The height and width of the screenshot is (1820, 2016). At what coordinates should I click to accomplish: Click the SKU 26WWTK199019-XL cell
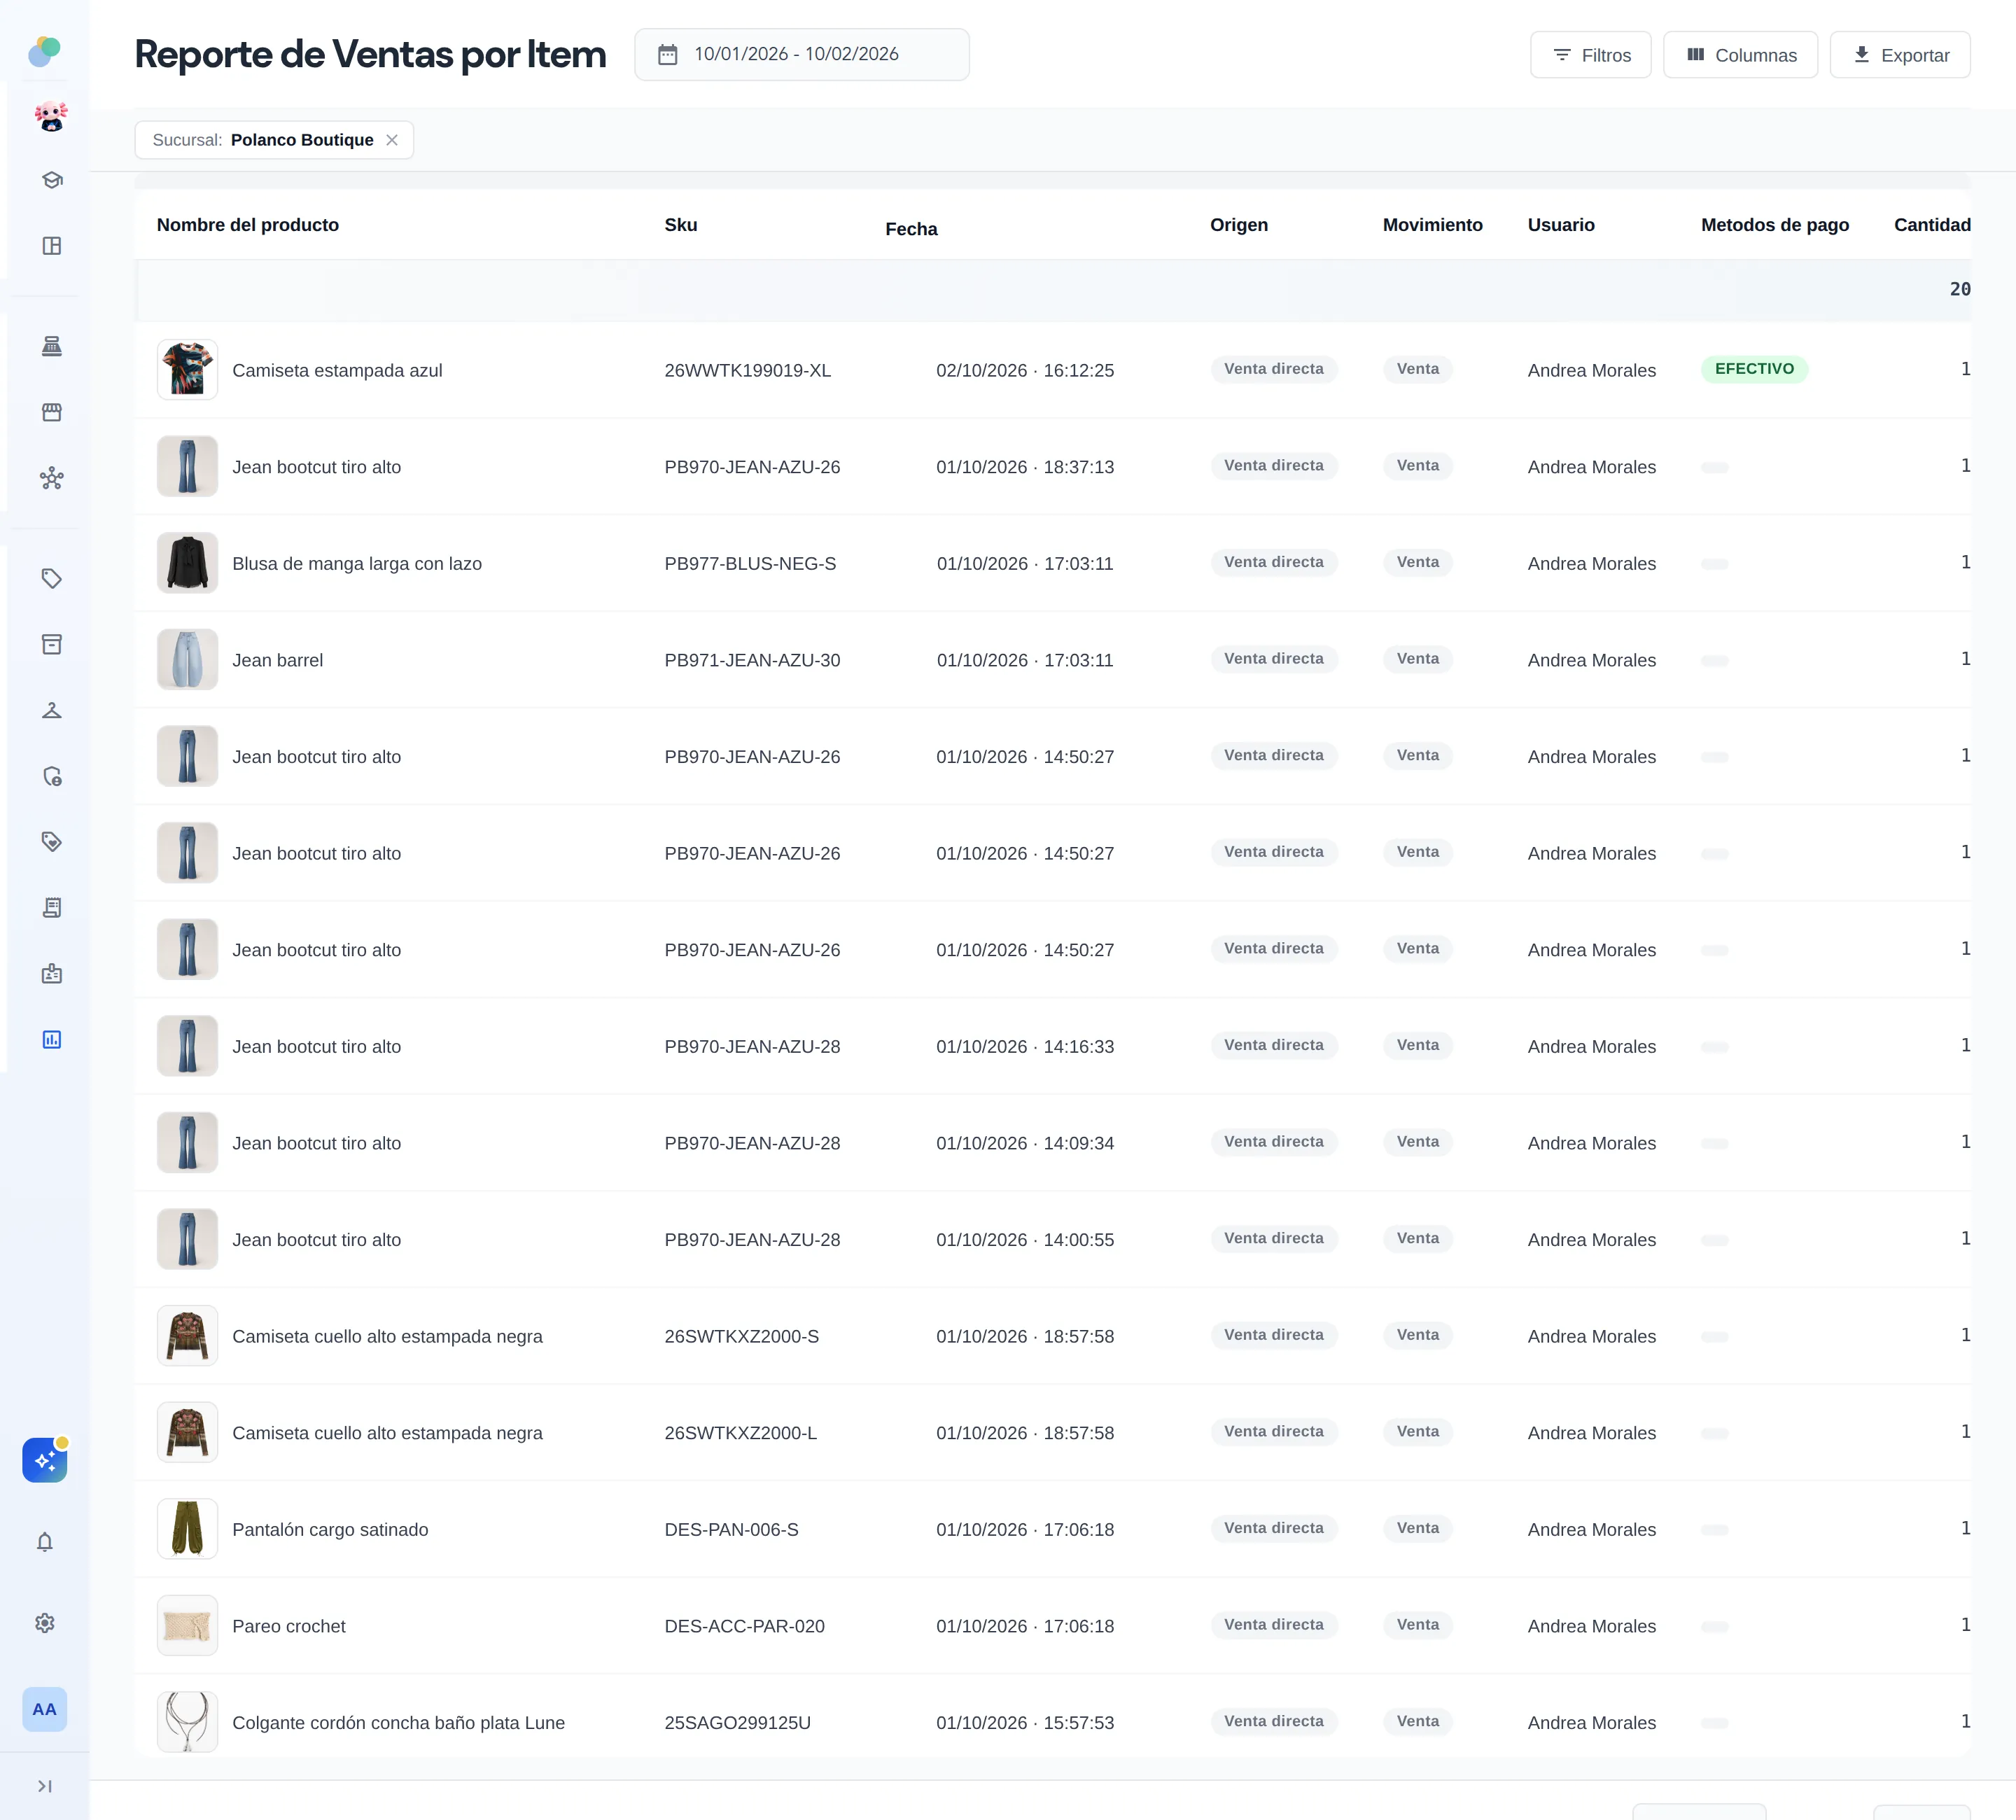coord(748,370)
